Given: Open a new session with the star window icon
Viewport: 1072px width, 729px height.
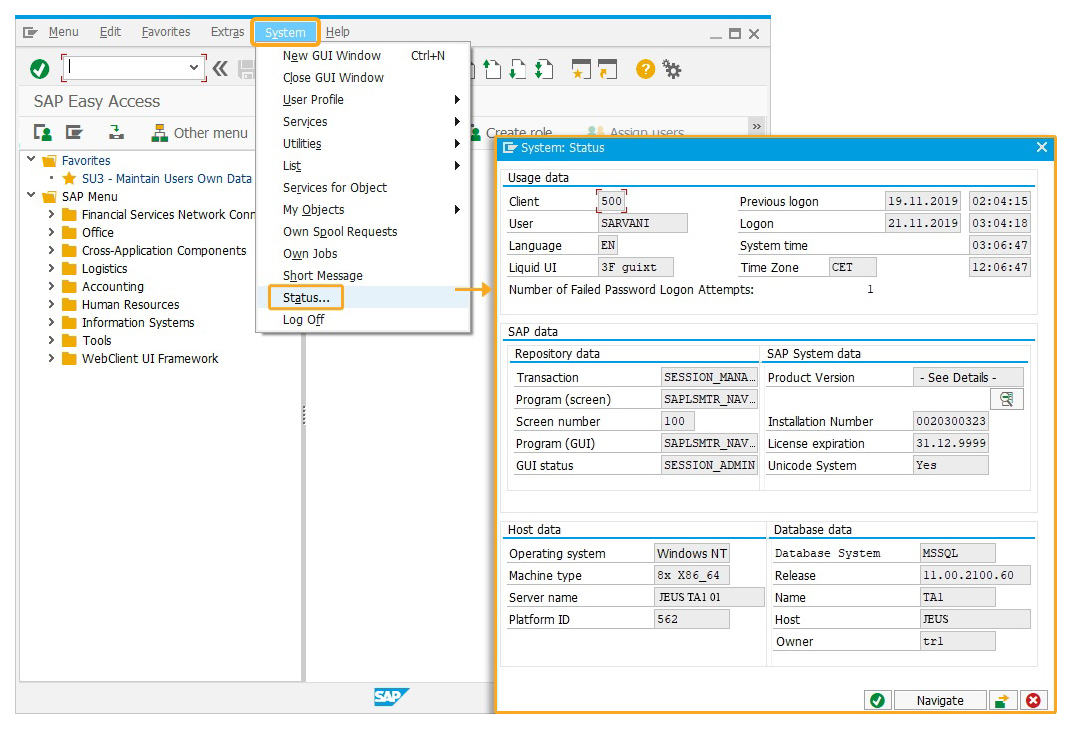Looking at the screenshot, I should [x=581, y=69].
